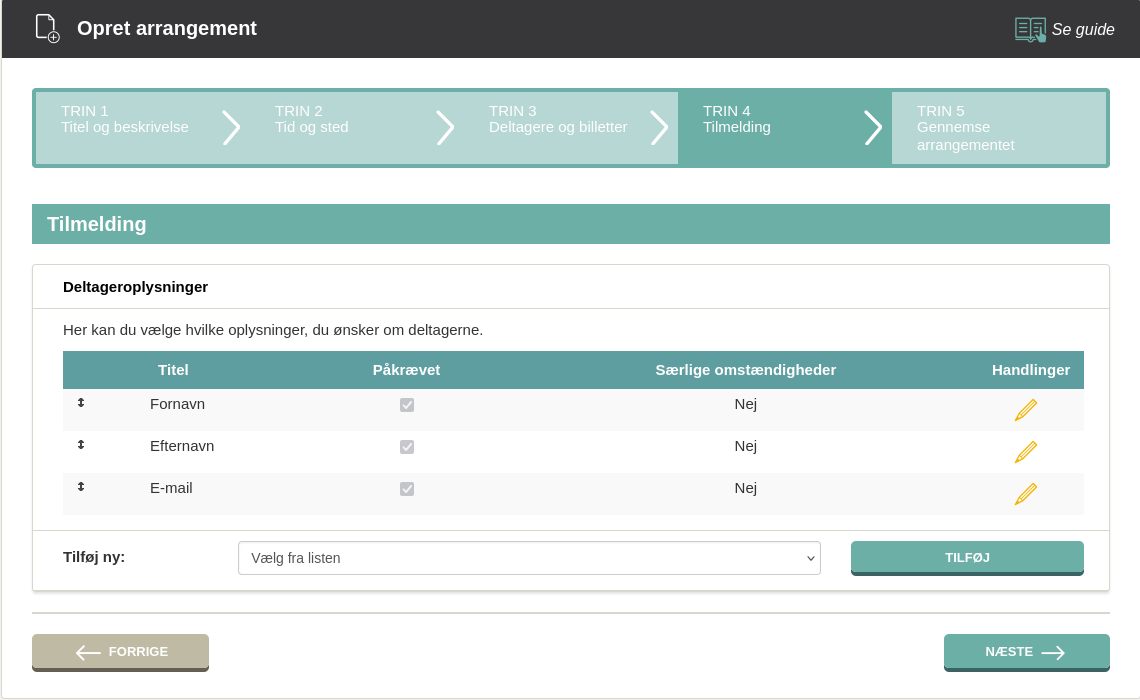This screenshot has height=700, width=1140.
Task: Go back with the FORRIGE button
Action: tap(120, 652)
